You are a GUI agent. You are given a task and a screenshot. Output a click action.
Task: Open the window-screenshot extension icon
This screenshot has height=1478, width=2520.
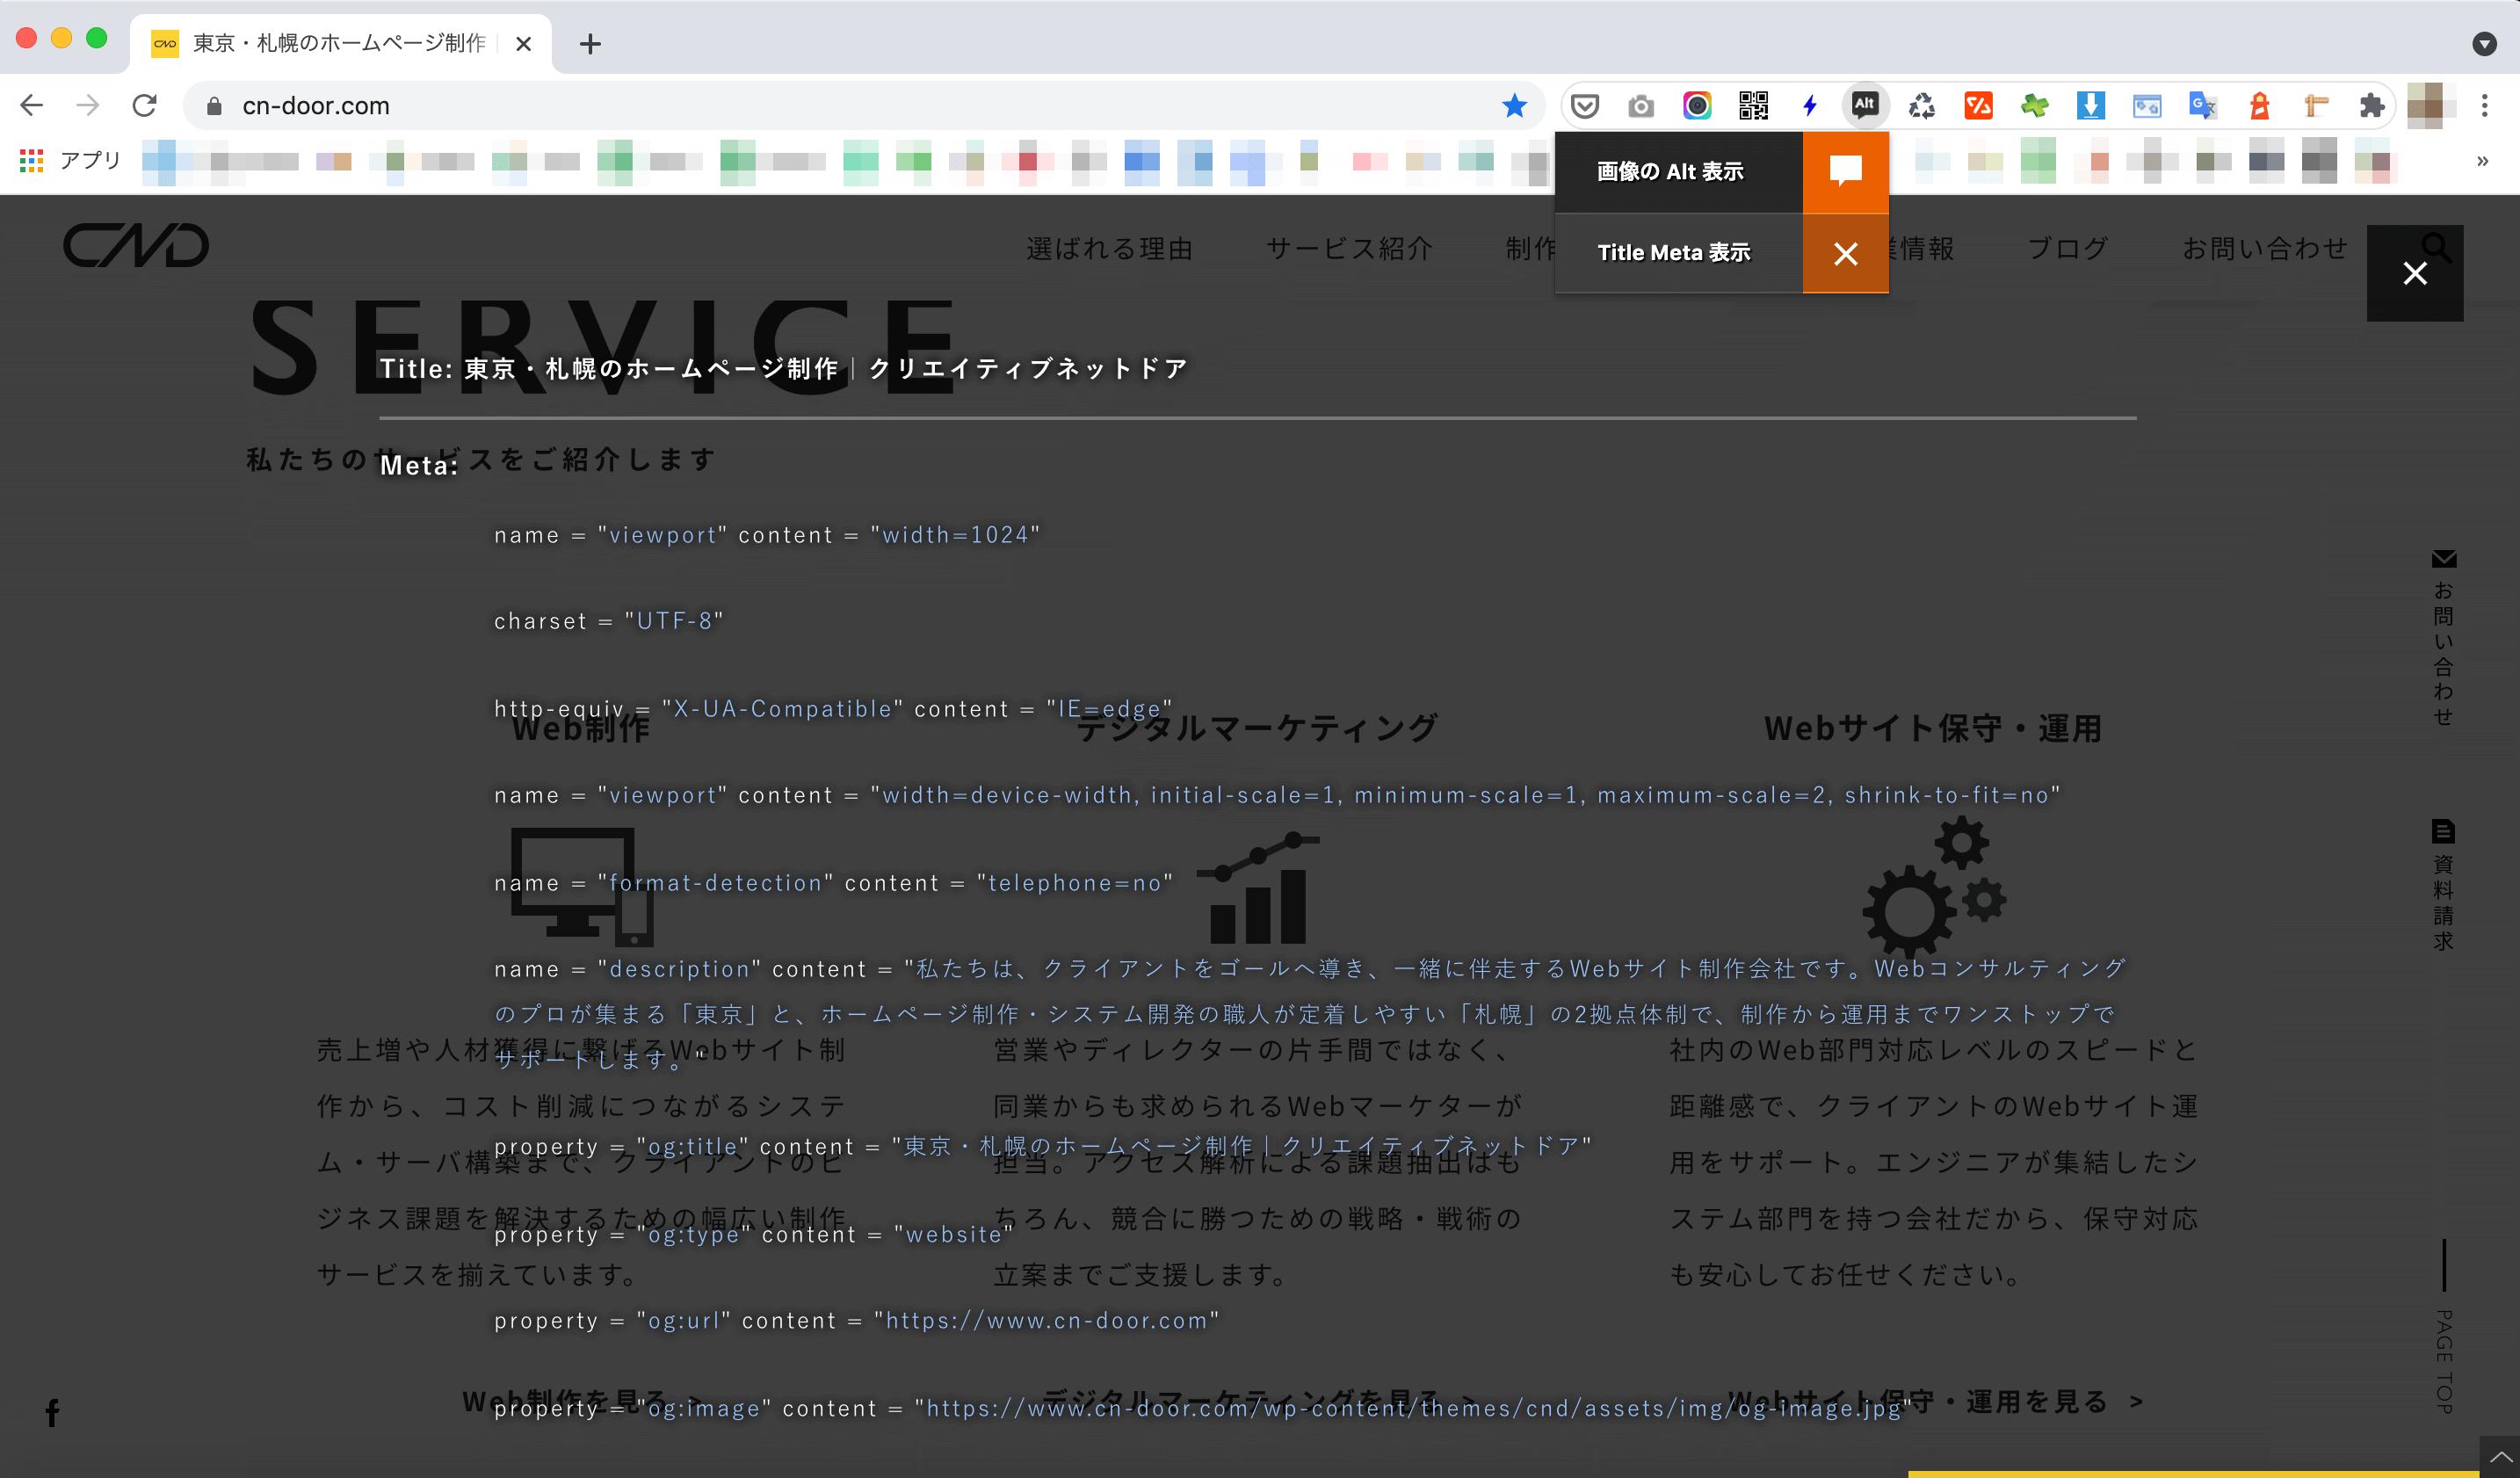(2146, 106)
